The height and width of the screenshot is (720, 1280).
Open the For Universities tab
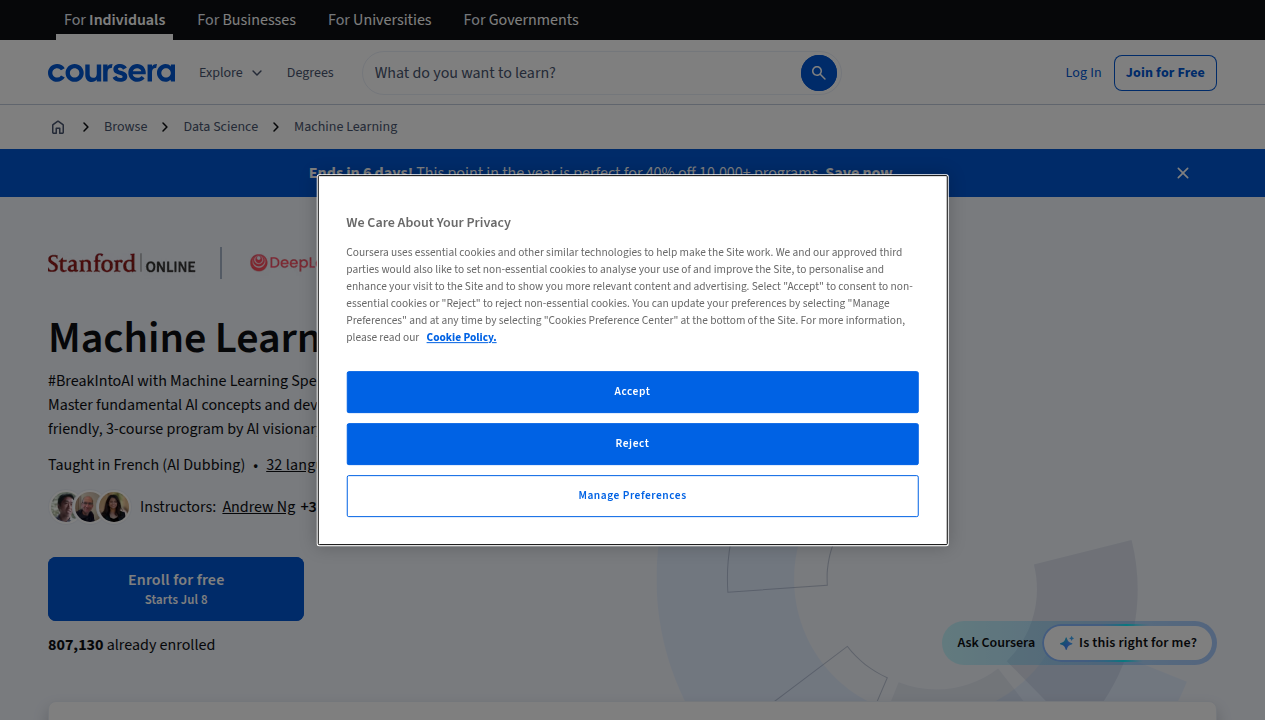(x=380, y=20)
